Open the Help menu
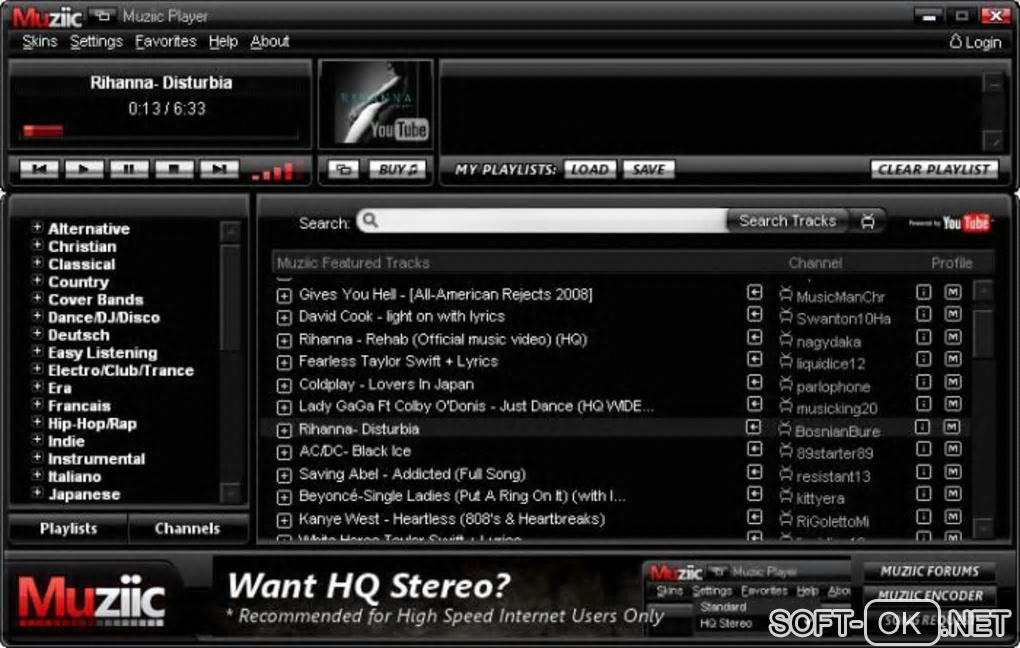Image resolution: width=1020 pixels, height=648 pixels. pyautogui.click(x=223, y=42)
